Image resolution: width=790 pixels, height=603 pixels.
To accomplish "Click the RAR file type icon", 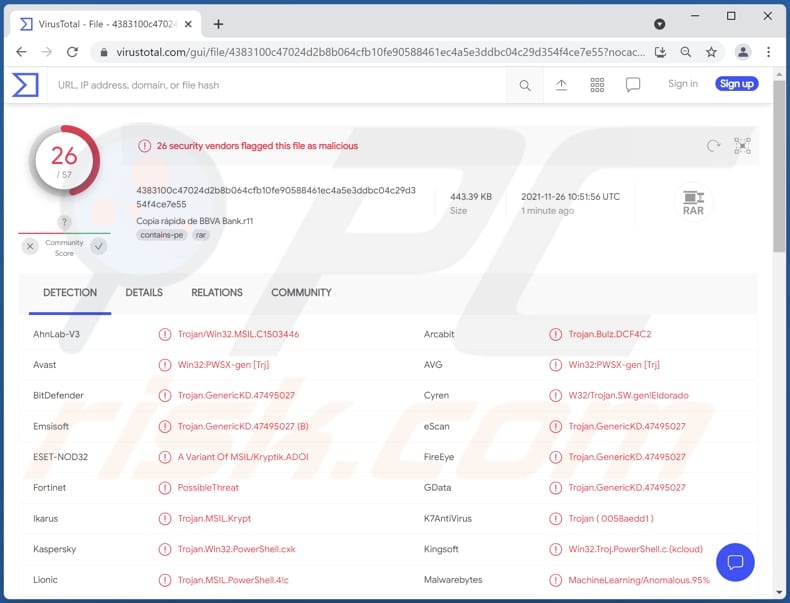I will pyautogui.click(x=693, y=203).
